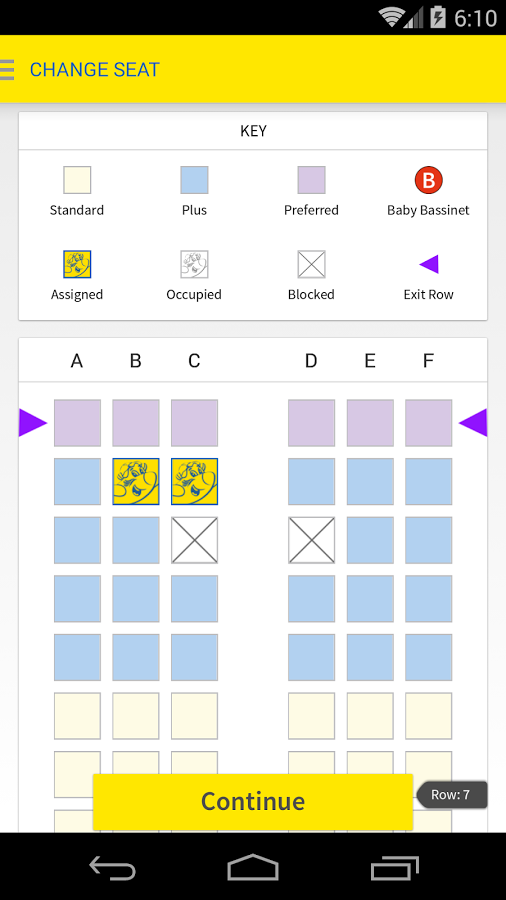Screen dimensions: 506x900
Task: Tap the Baby Bassinet icon in key
Action: point(429,180)
